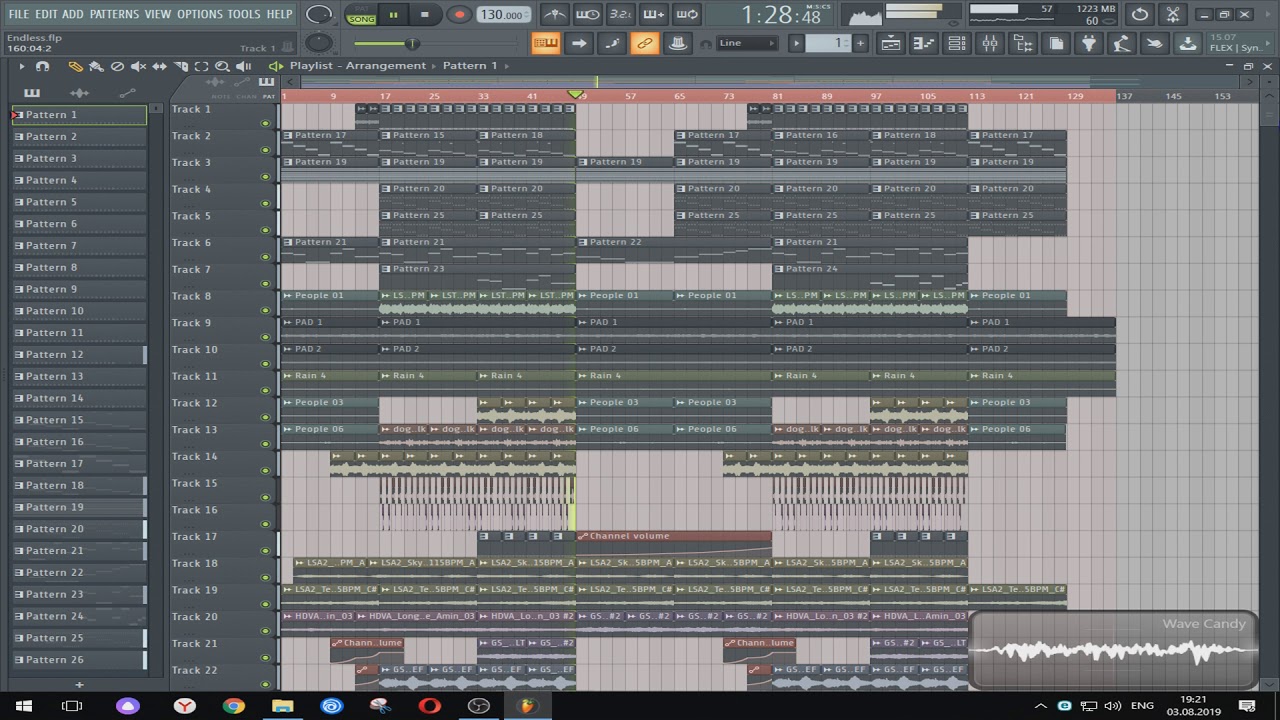This screenshot has width=1280, height=720.
Task: Mute Track 8 via its green dot
Action: click(265, 310)
